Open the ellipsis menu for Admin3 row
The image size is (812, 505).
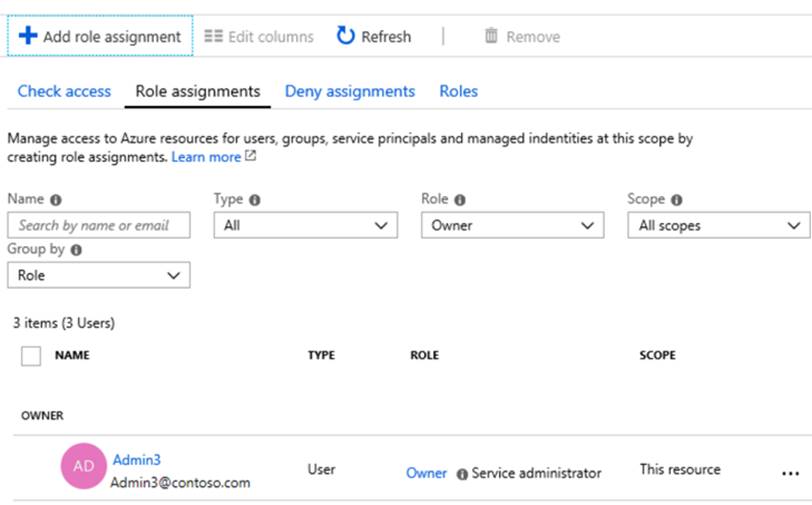(791, 473)
